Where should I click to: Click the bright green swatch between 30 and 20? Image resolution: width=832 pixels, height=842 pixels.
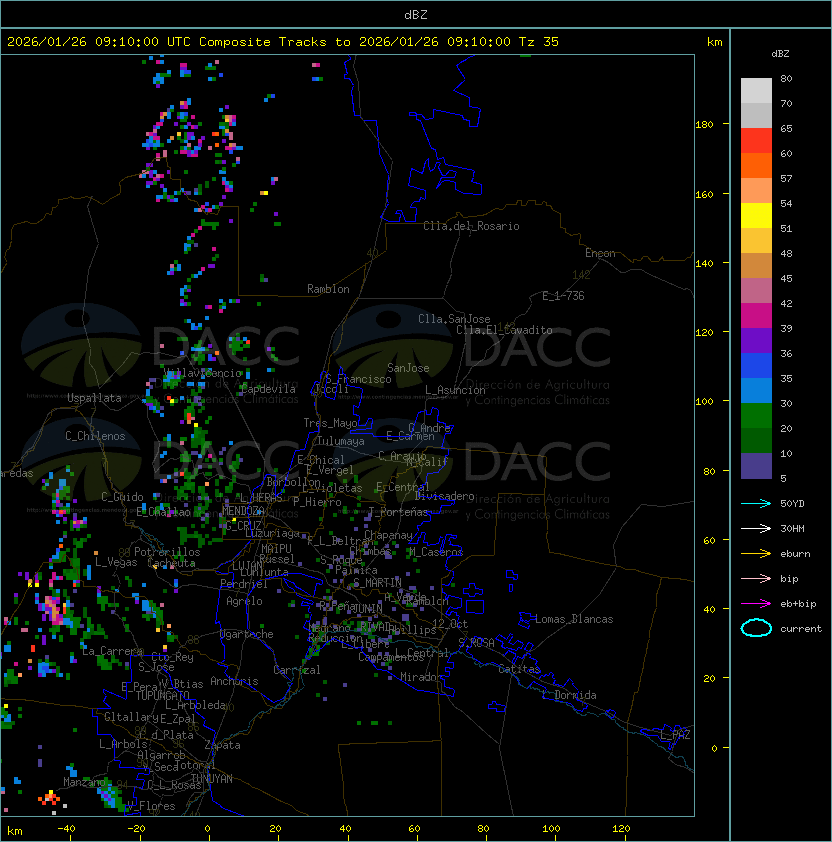point(756,416)
